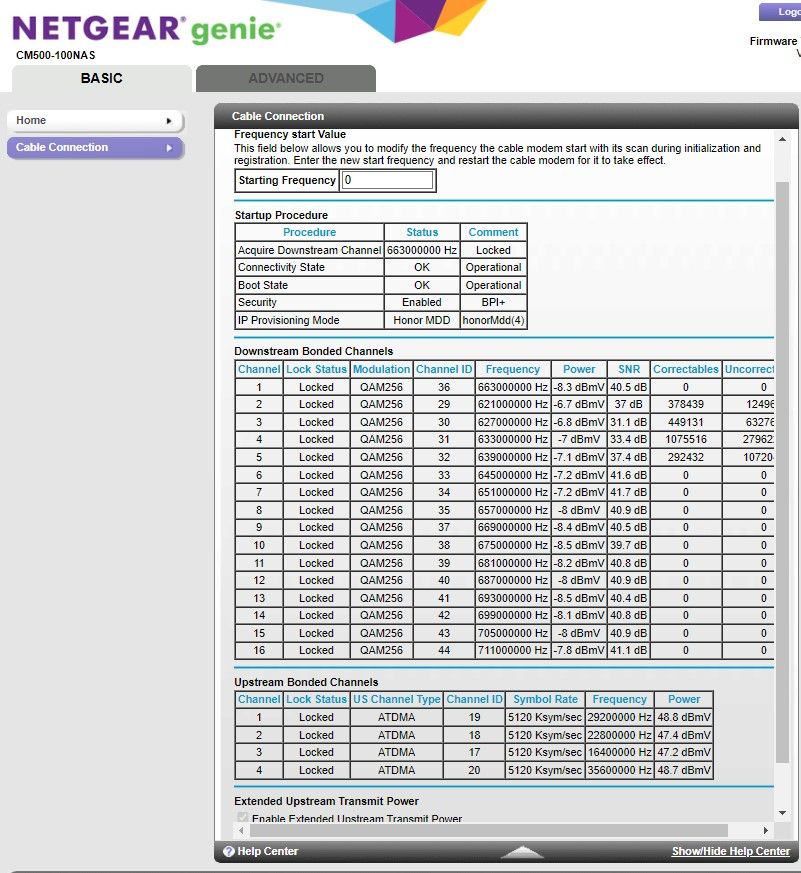Switch to the ADVANCED tab
This screenshot has height=873, width=801.
tap(286, 79)
